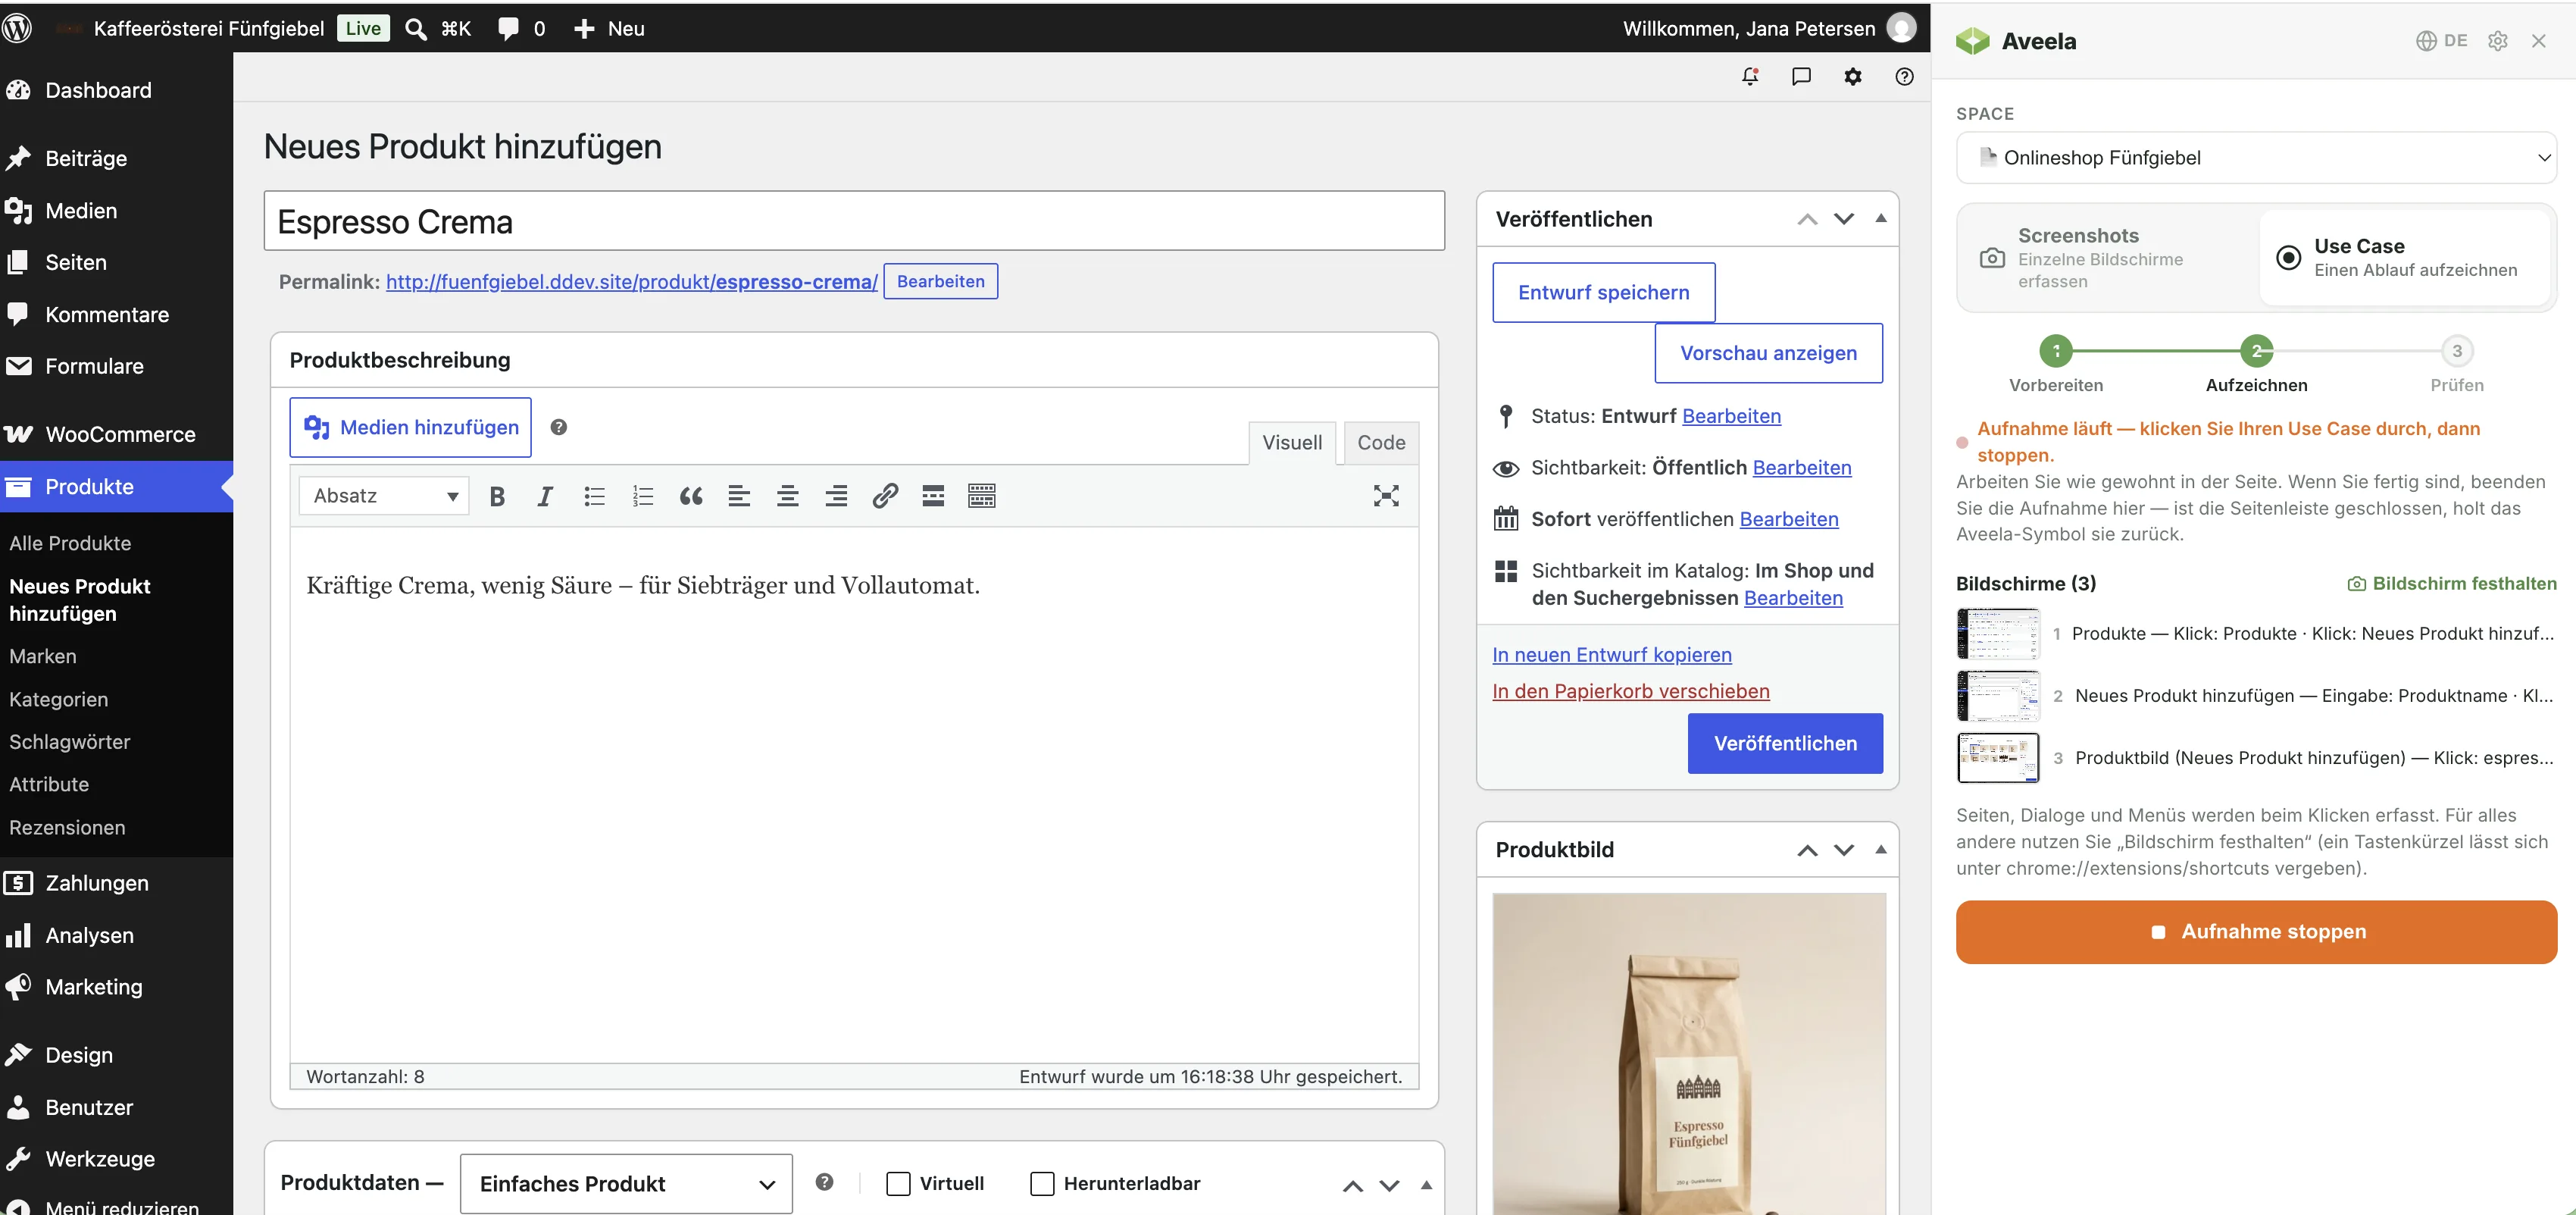
Task: Switch to Screenshots capture mode
Action: pos(2109,258)
